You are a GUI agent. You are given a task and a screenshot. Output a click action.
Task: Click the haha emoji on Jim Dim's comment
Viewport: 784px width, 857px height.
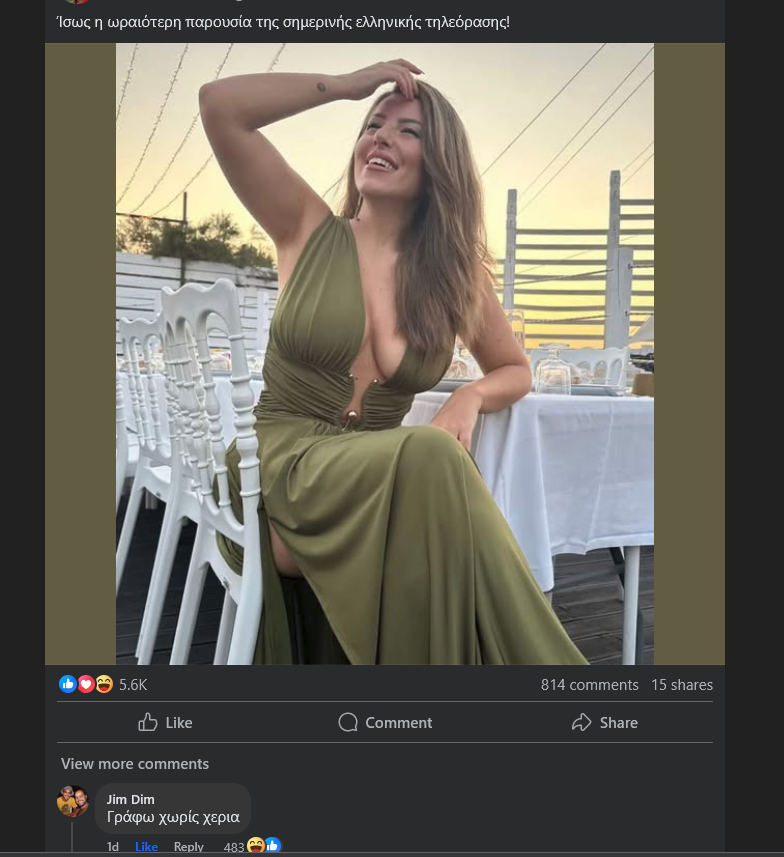coord(256,846)
